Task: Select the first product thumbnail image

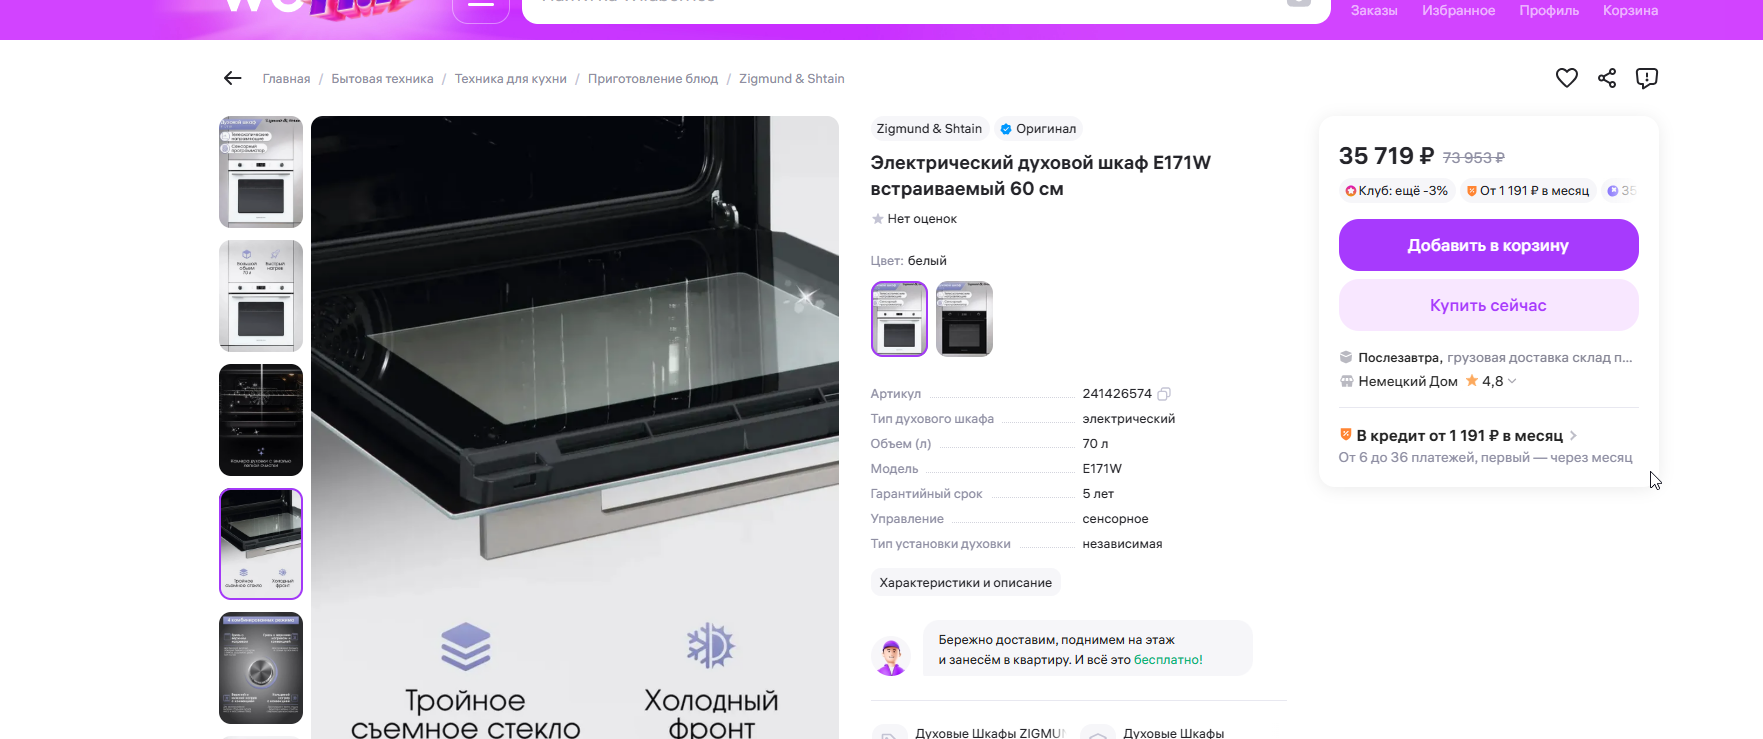Action: point(261,172)
